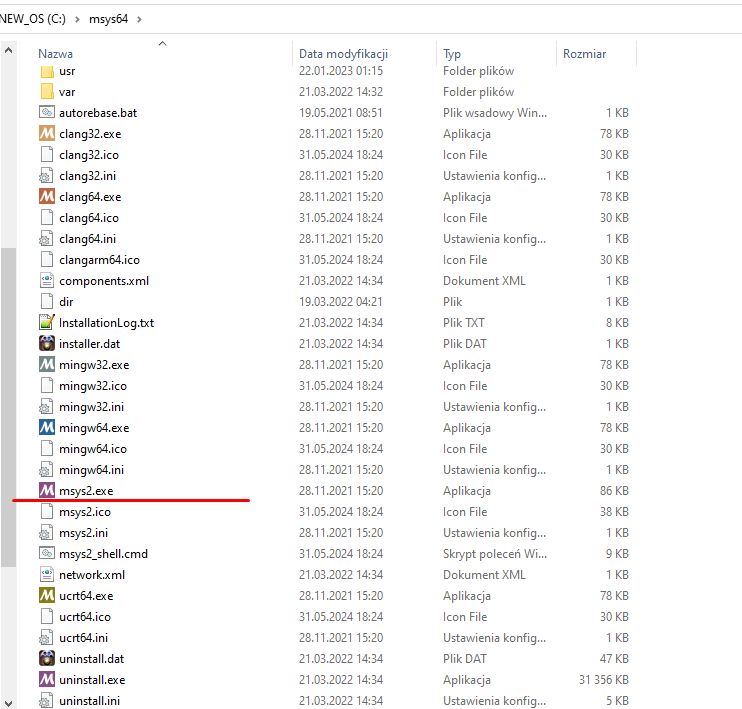742x709 pixels.
Task: Click the dir file icon
Action: pyautogui.click(x=47, y=301)
